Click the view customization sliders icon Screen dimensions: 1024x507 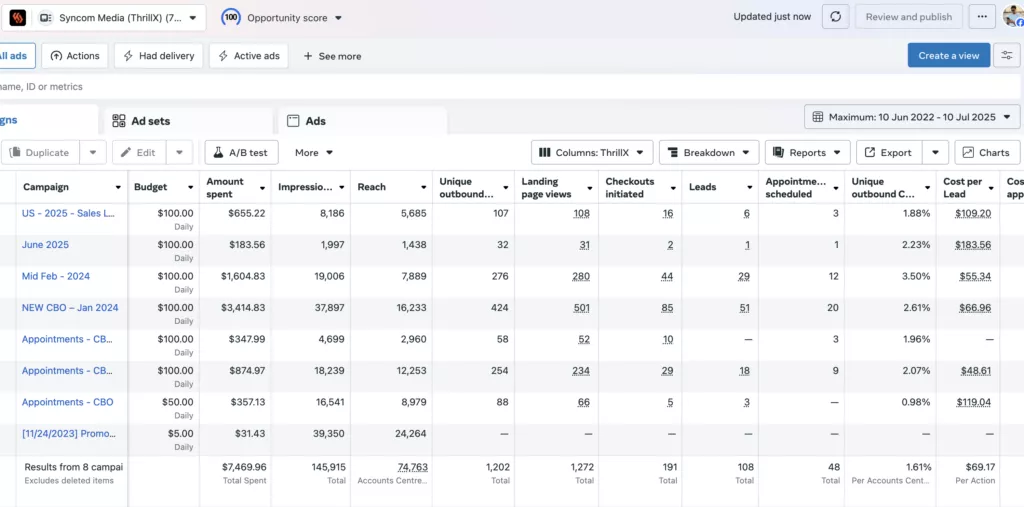point(1007,56)
